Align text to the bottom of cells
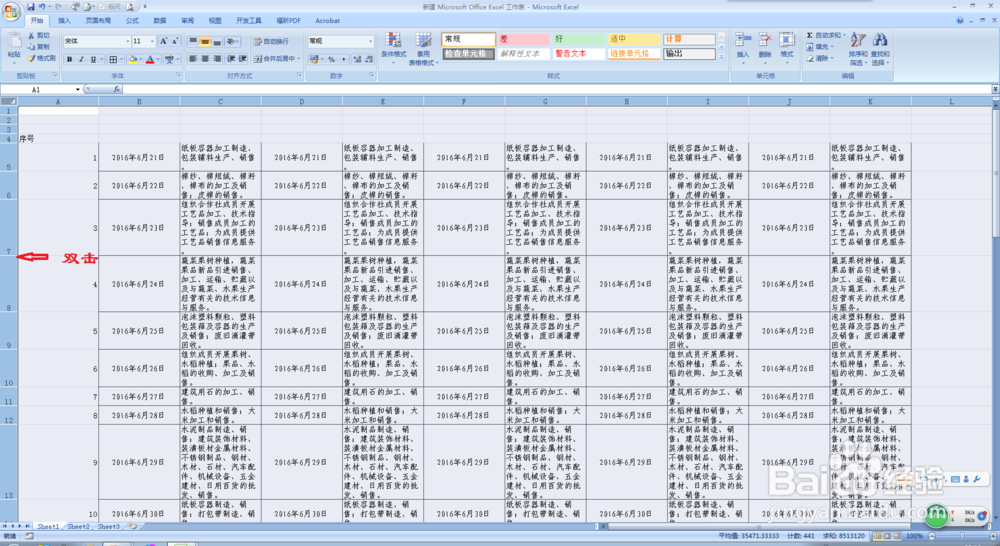Viewport: 1000px width, 546px height. click(x=217, y=41)
